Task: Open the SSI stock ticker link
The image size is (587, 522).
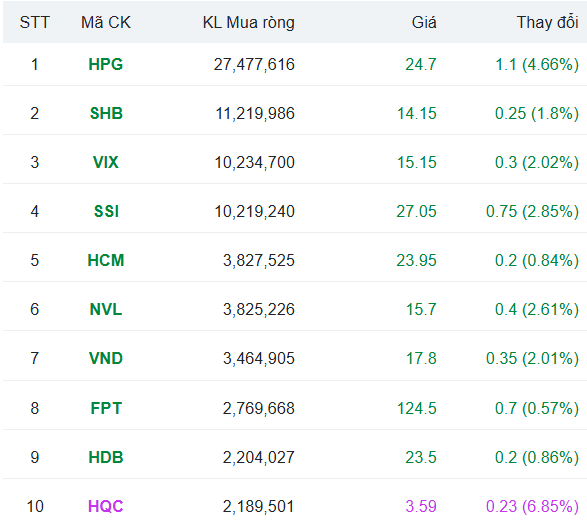Action: click(106, 212)
